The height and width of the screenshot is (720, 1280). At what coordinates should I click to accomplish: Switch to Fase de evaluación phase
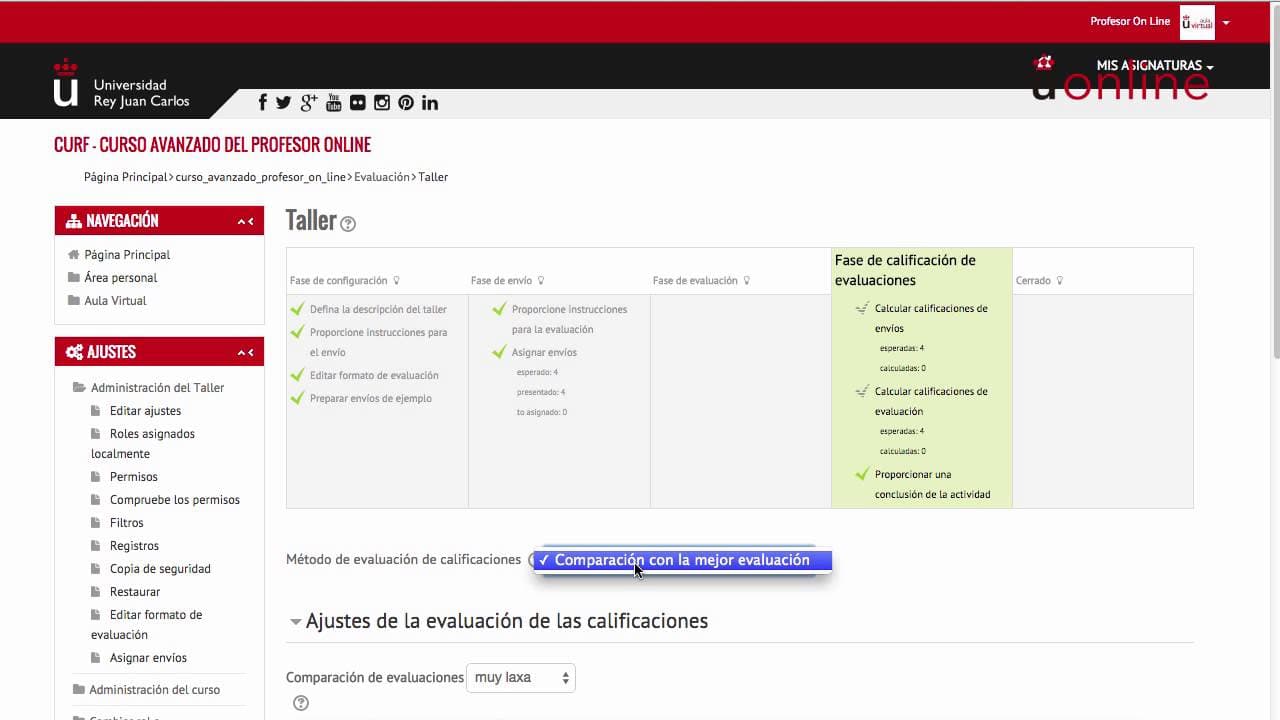[695, 281]
